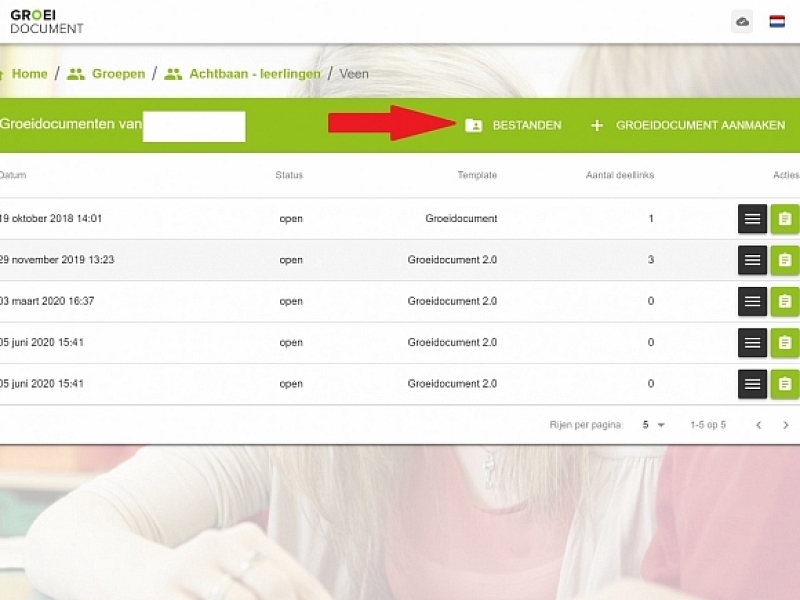Open the Bestanden button
This screenshot has height=600, width=800.
(513, 125)
